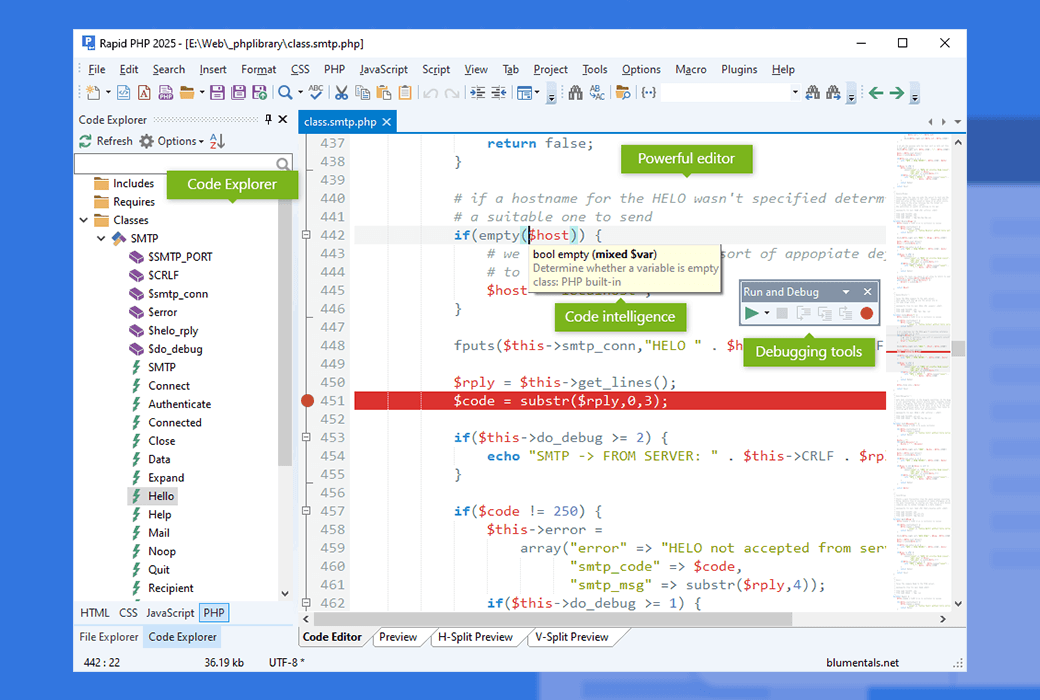Start debugging with green play button
Viewport: 1040px width, 700px height.
click(x=751, y=313)
